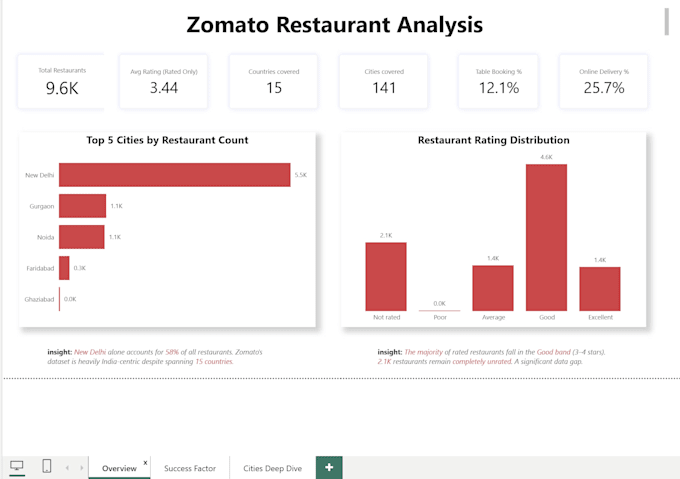Click the Ghaziabad bar

[59, 299]
